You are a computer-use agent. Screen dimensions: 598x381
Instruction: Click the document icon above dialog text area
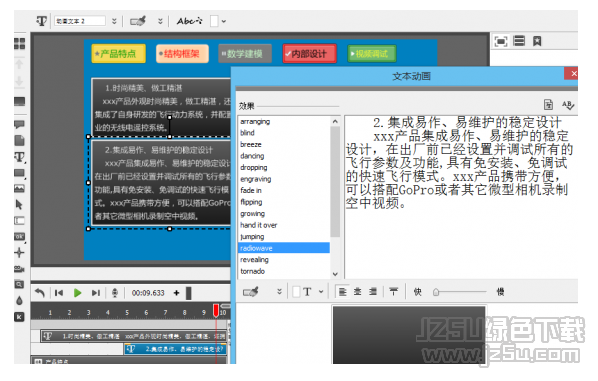click(x=548, y=104)
